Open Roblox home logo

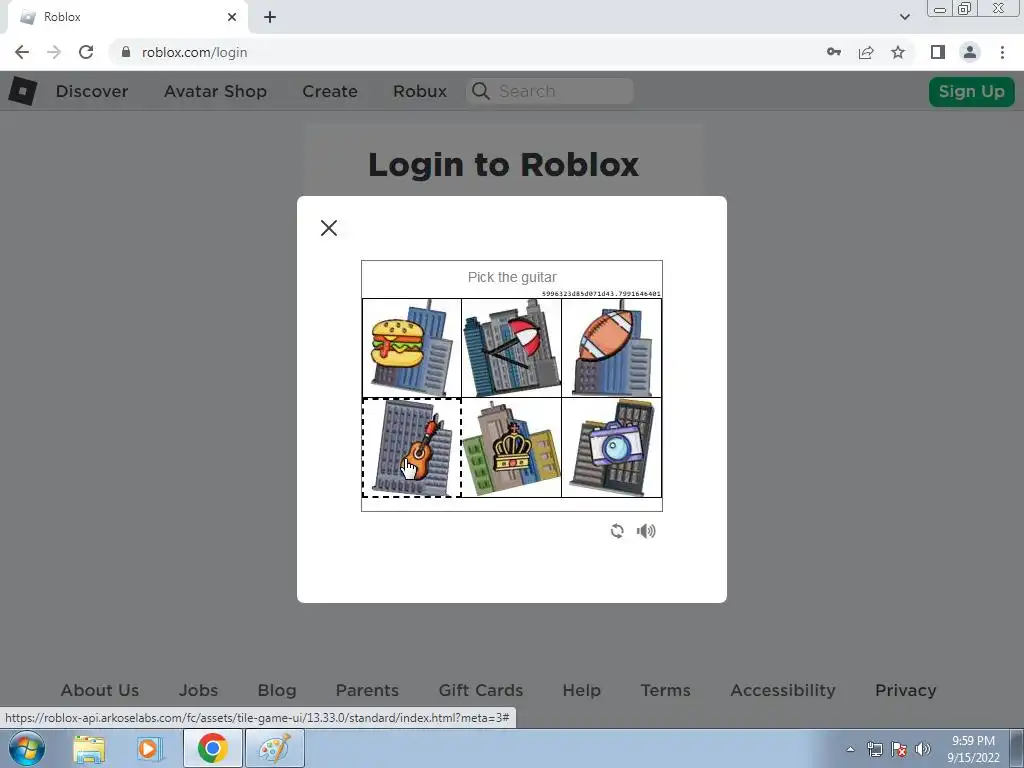click(x=22, y=91)
